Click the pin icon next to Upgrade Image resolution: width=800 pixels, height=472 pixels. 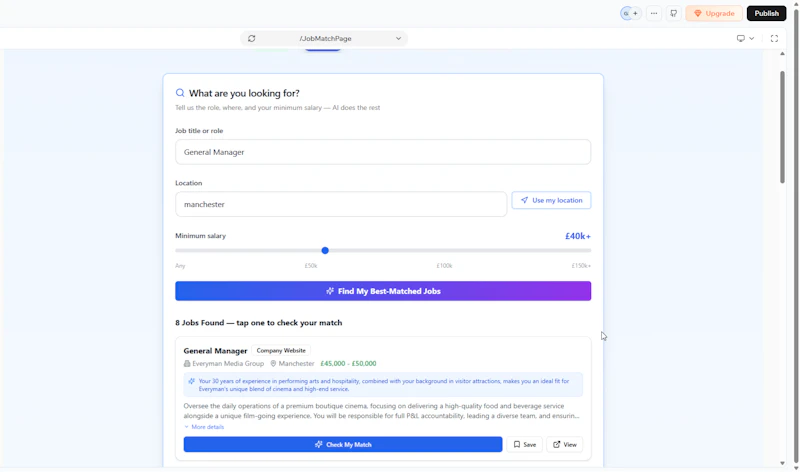pyautogui.click(x=673, y=13)
